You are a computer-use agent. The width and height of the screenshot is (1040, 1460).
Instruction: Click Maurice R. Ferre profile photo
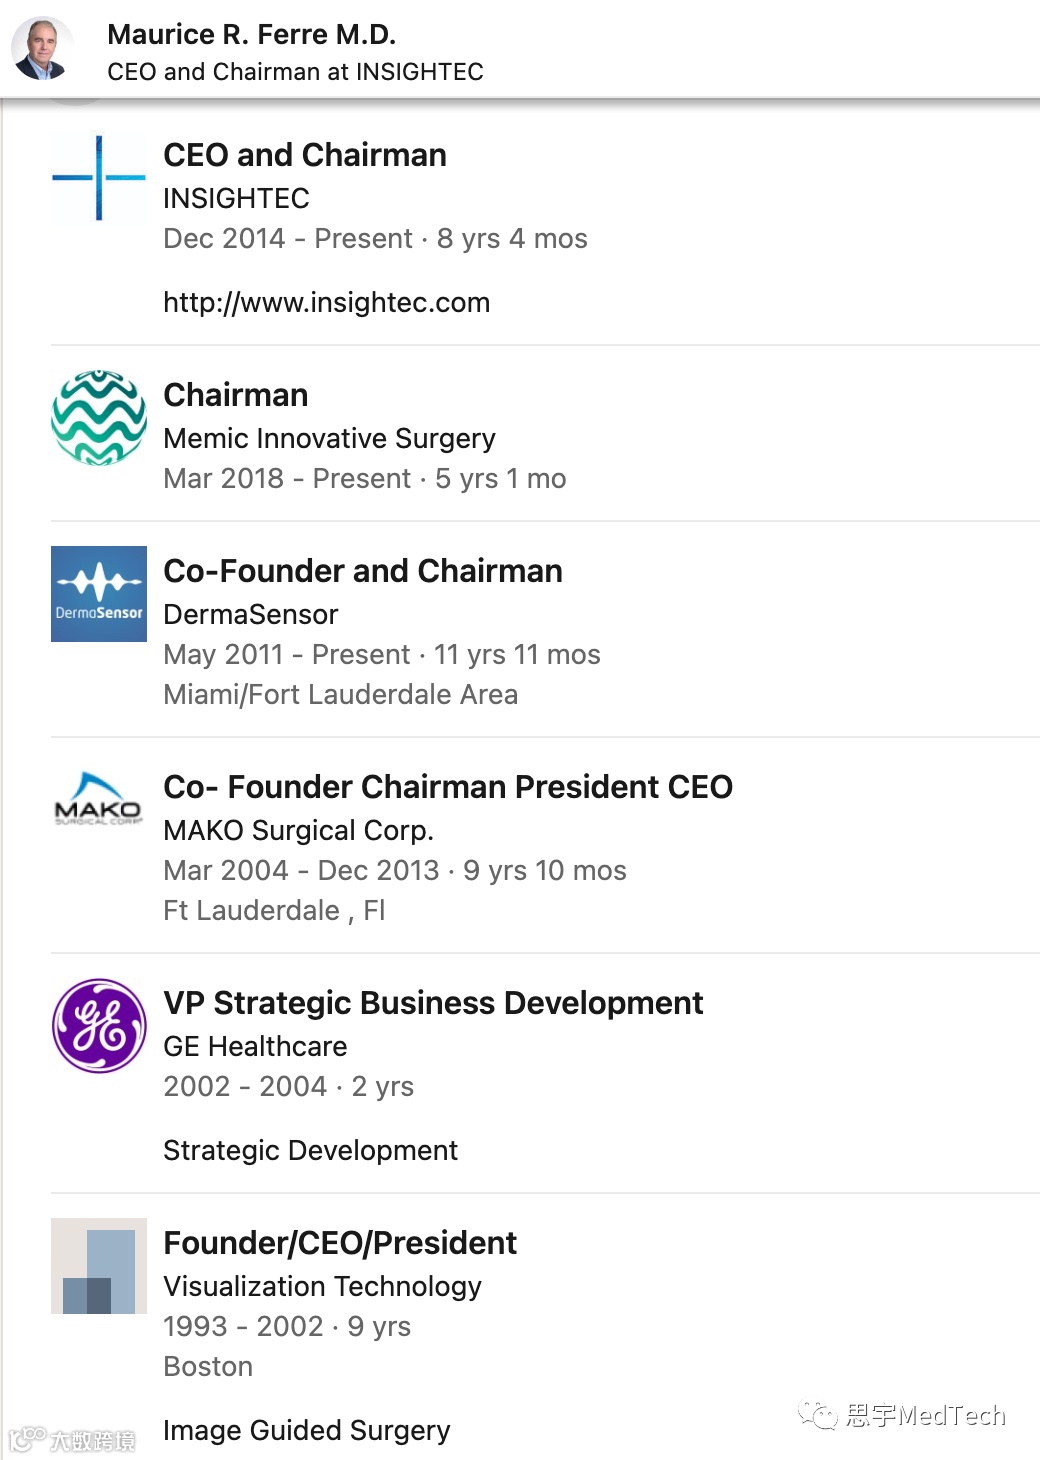tap(43, 49)
